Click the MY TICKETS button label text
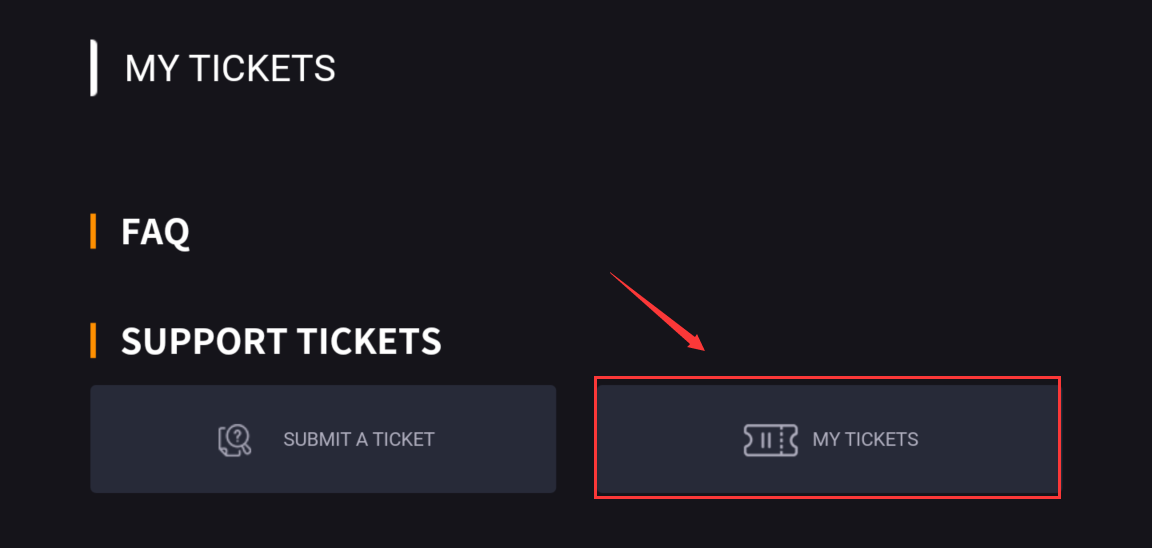The image size is (1152, 548). pyautogui.click(x=865, y=440)
